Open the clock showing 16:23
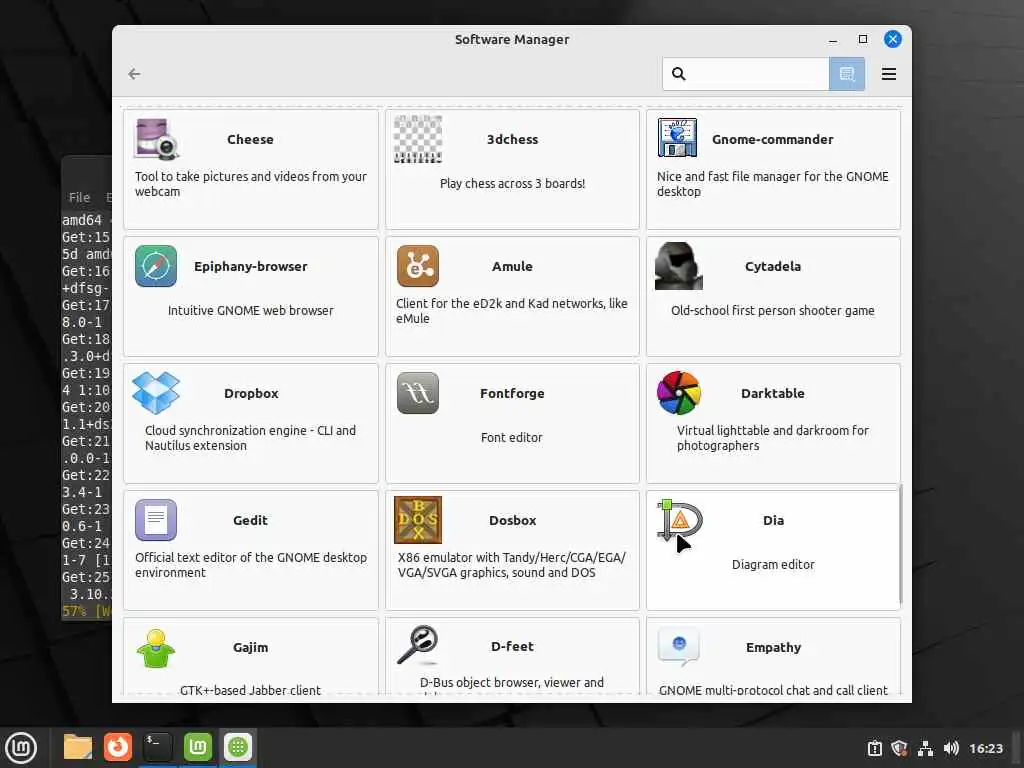The width and height of the screenshot is (1024, 768). (985, 748)
